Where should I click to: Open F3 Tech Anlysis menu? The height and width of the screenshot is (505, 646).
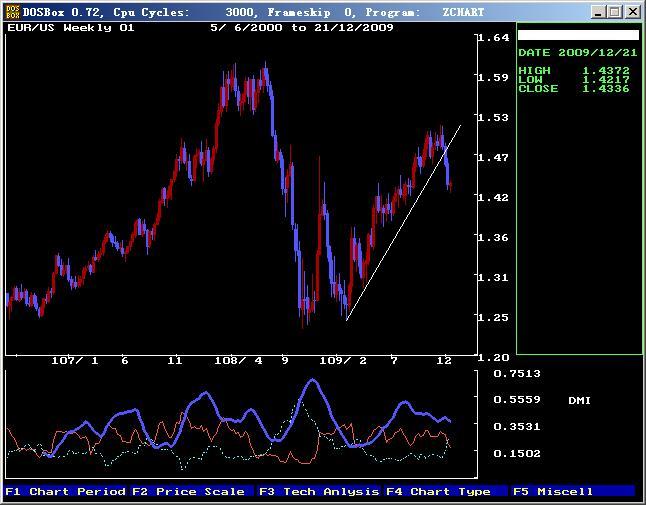[x=318, y=491]
